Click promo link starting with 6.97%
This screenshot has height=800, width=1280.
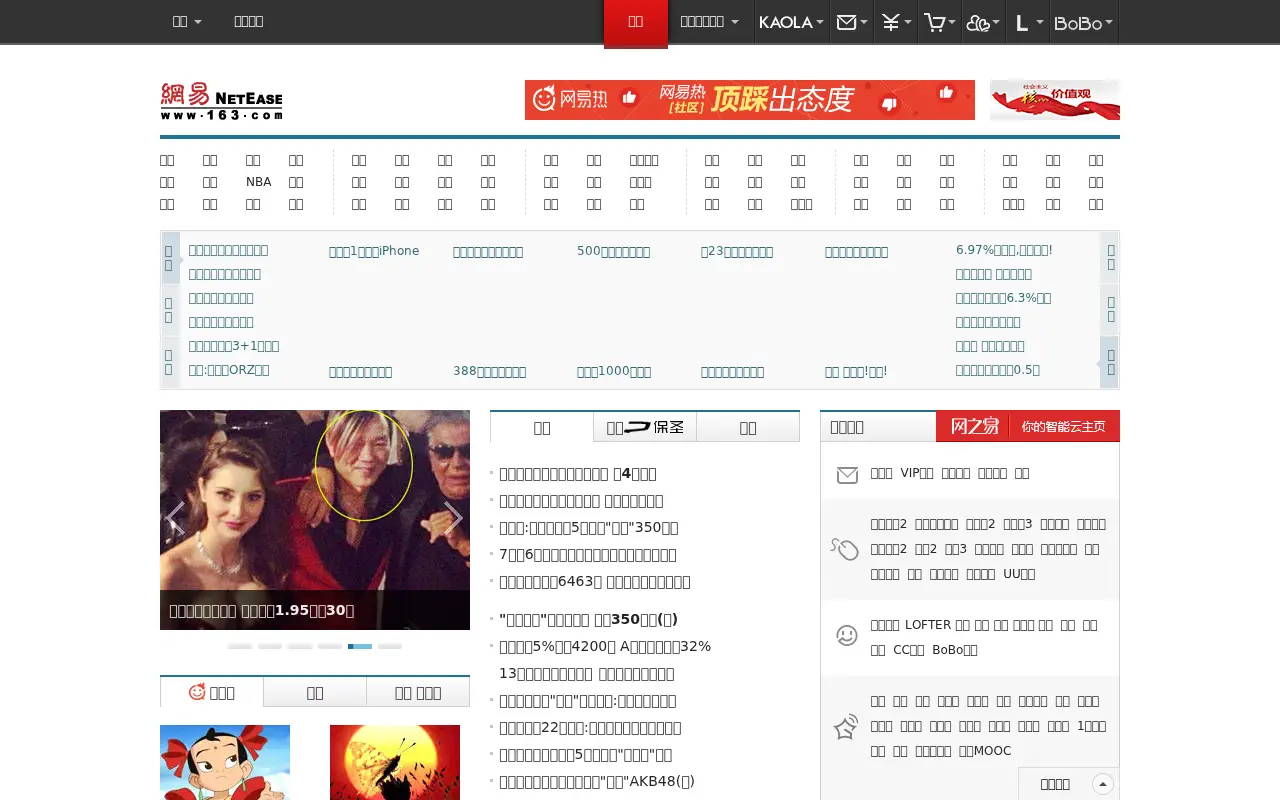coord(1004,250)
